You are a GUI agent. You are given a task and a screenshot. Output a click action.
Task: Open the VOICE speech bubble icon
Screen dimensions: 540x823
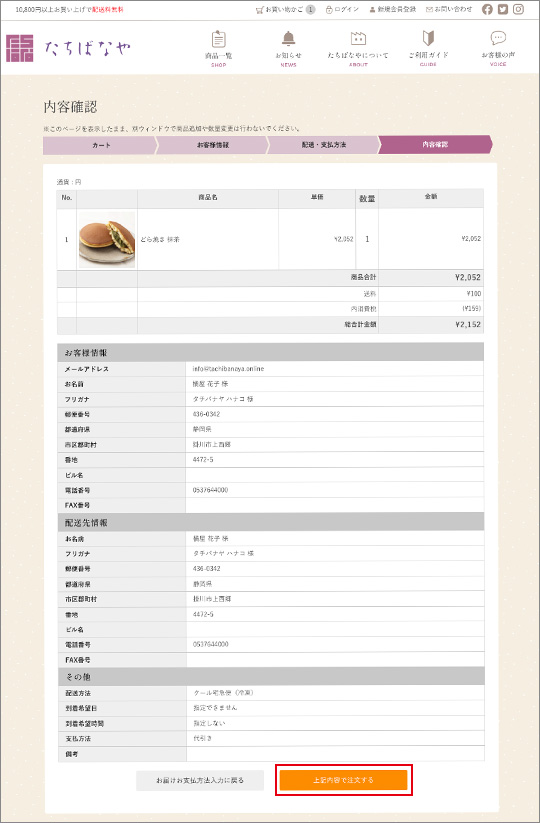click(x=498, y=38)
